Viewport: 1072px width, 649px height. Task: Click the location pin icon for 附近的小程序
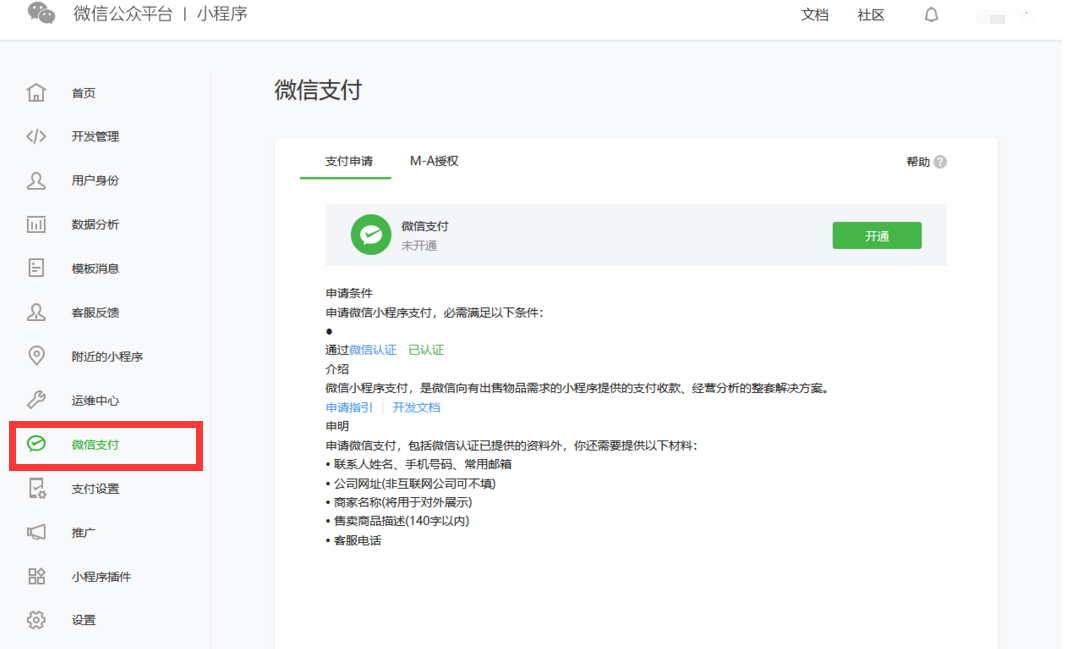36,356
